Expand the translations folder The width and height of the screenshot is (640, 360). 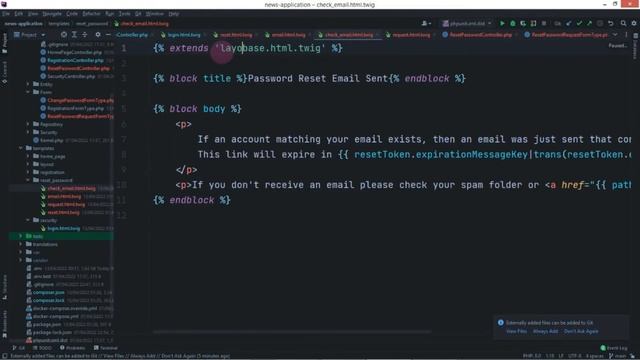(20, 244)
